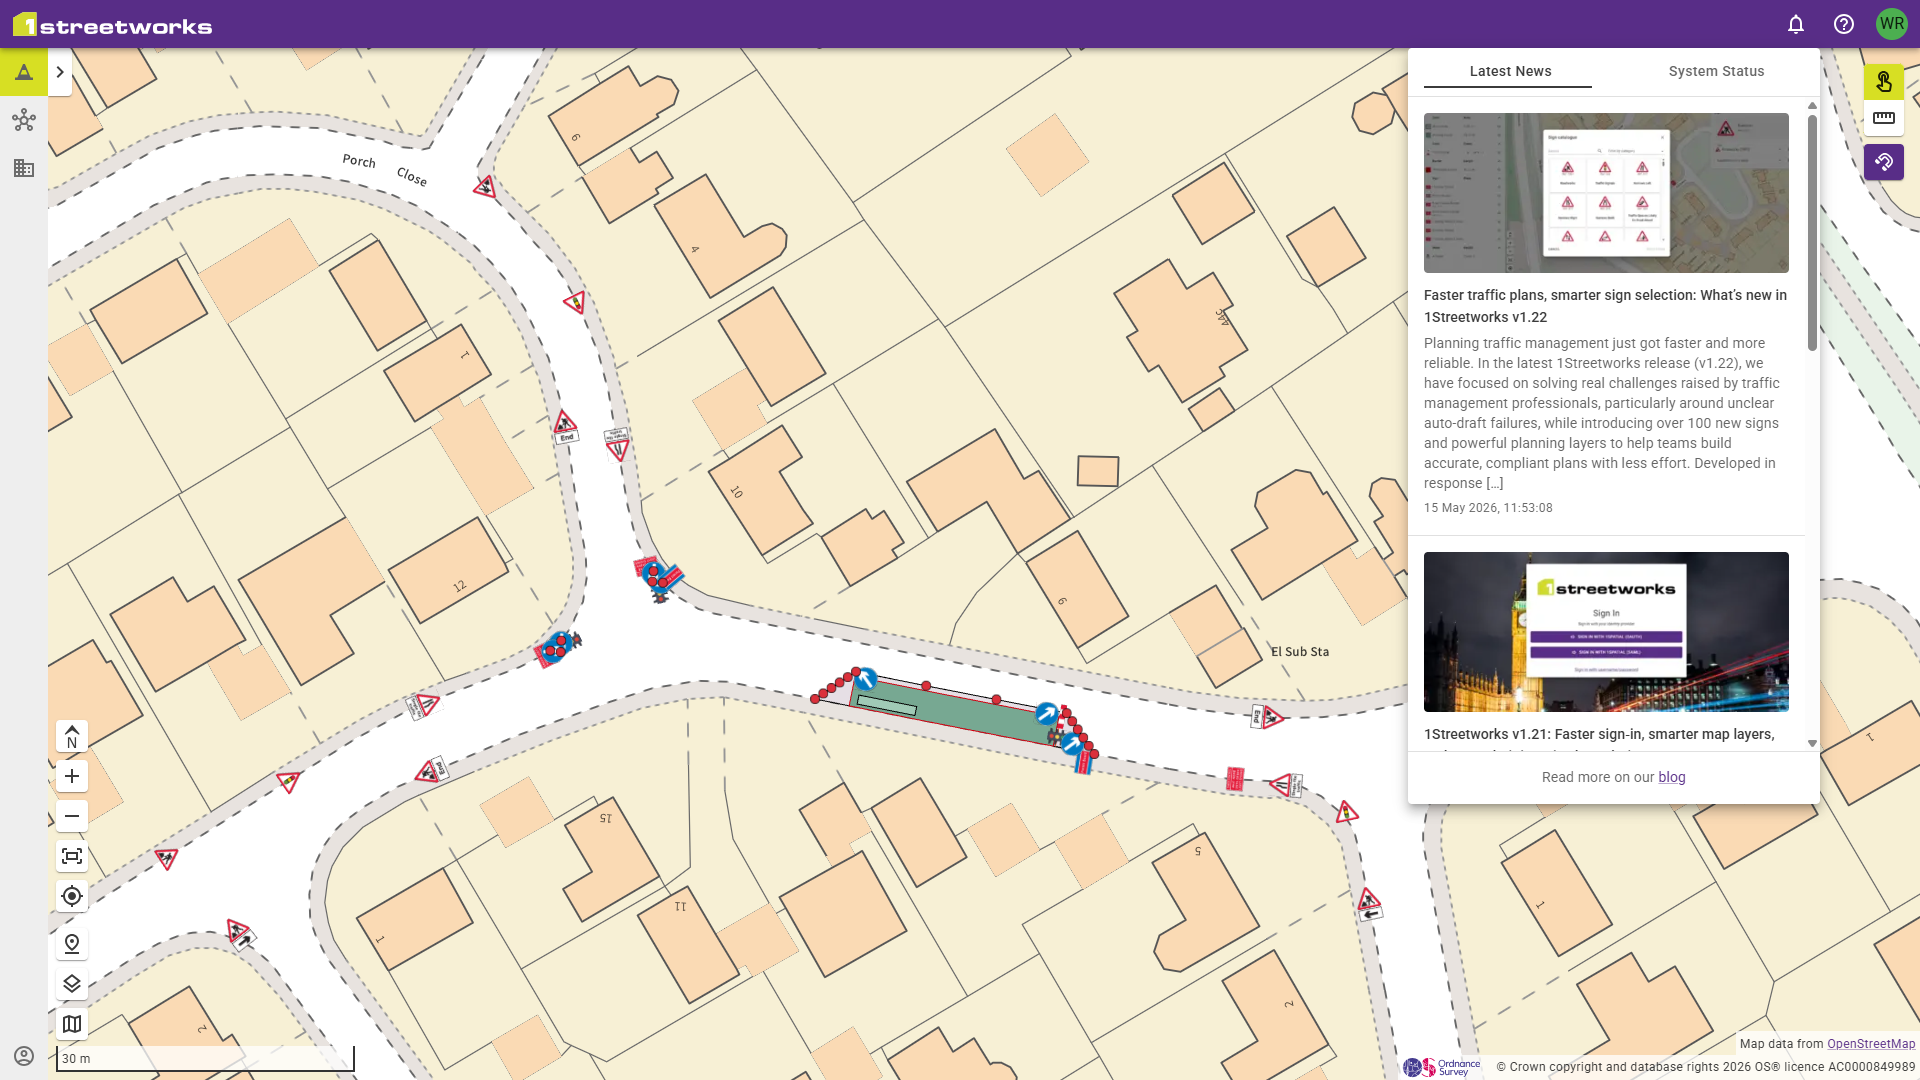
Task: Open the OpenStreetMap attribution link
Action: [x=1871, y=1044]
